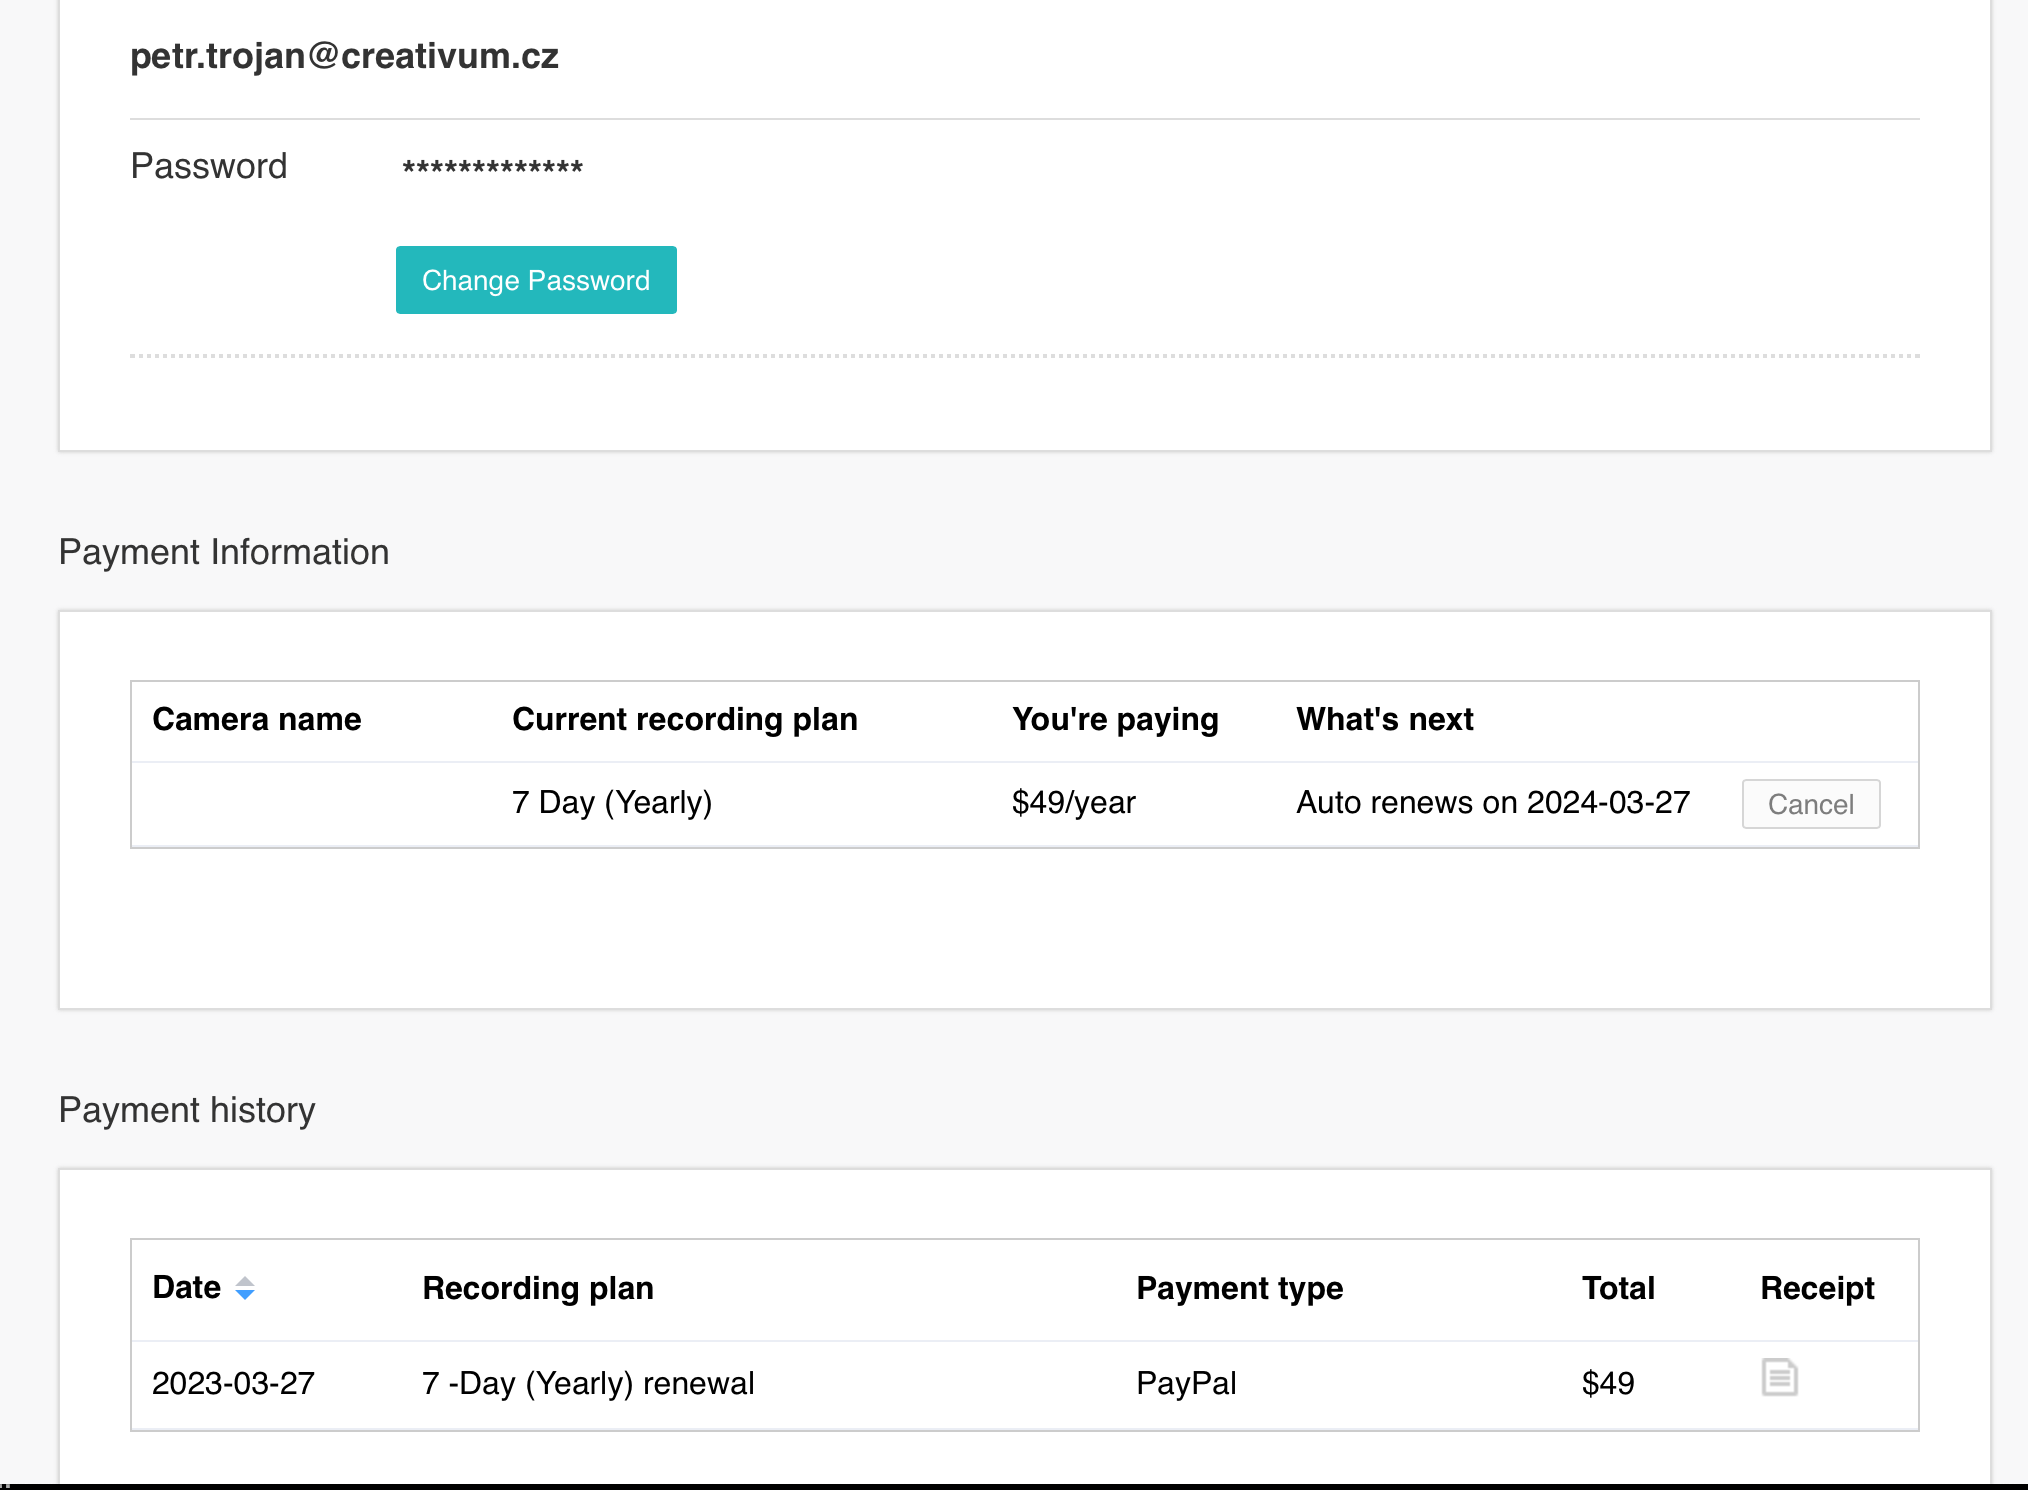Click the Date column sort arrows
This screenshot has height=1490, width=2028.
245,1288
